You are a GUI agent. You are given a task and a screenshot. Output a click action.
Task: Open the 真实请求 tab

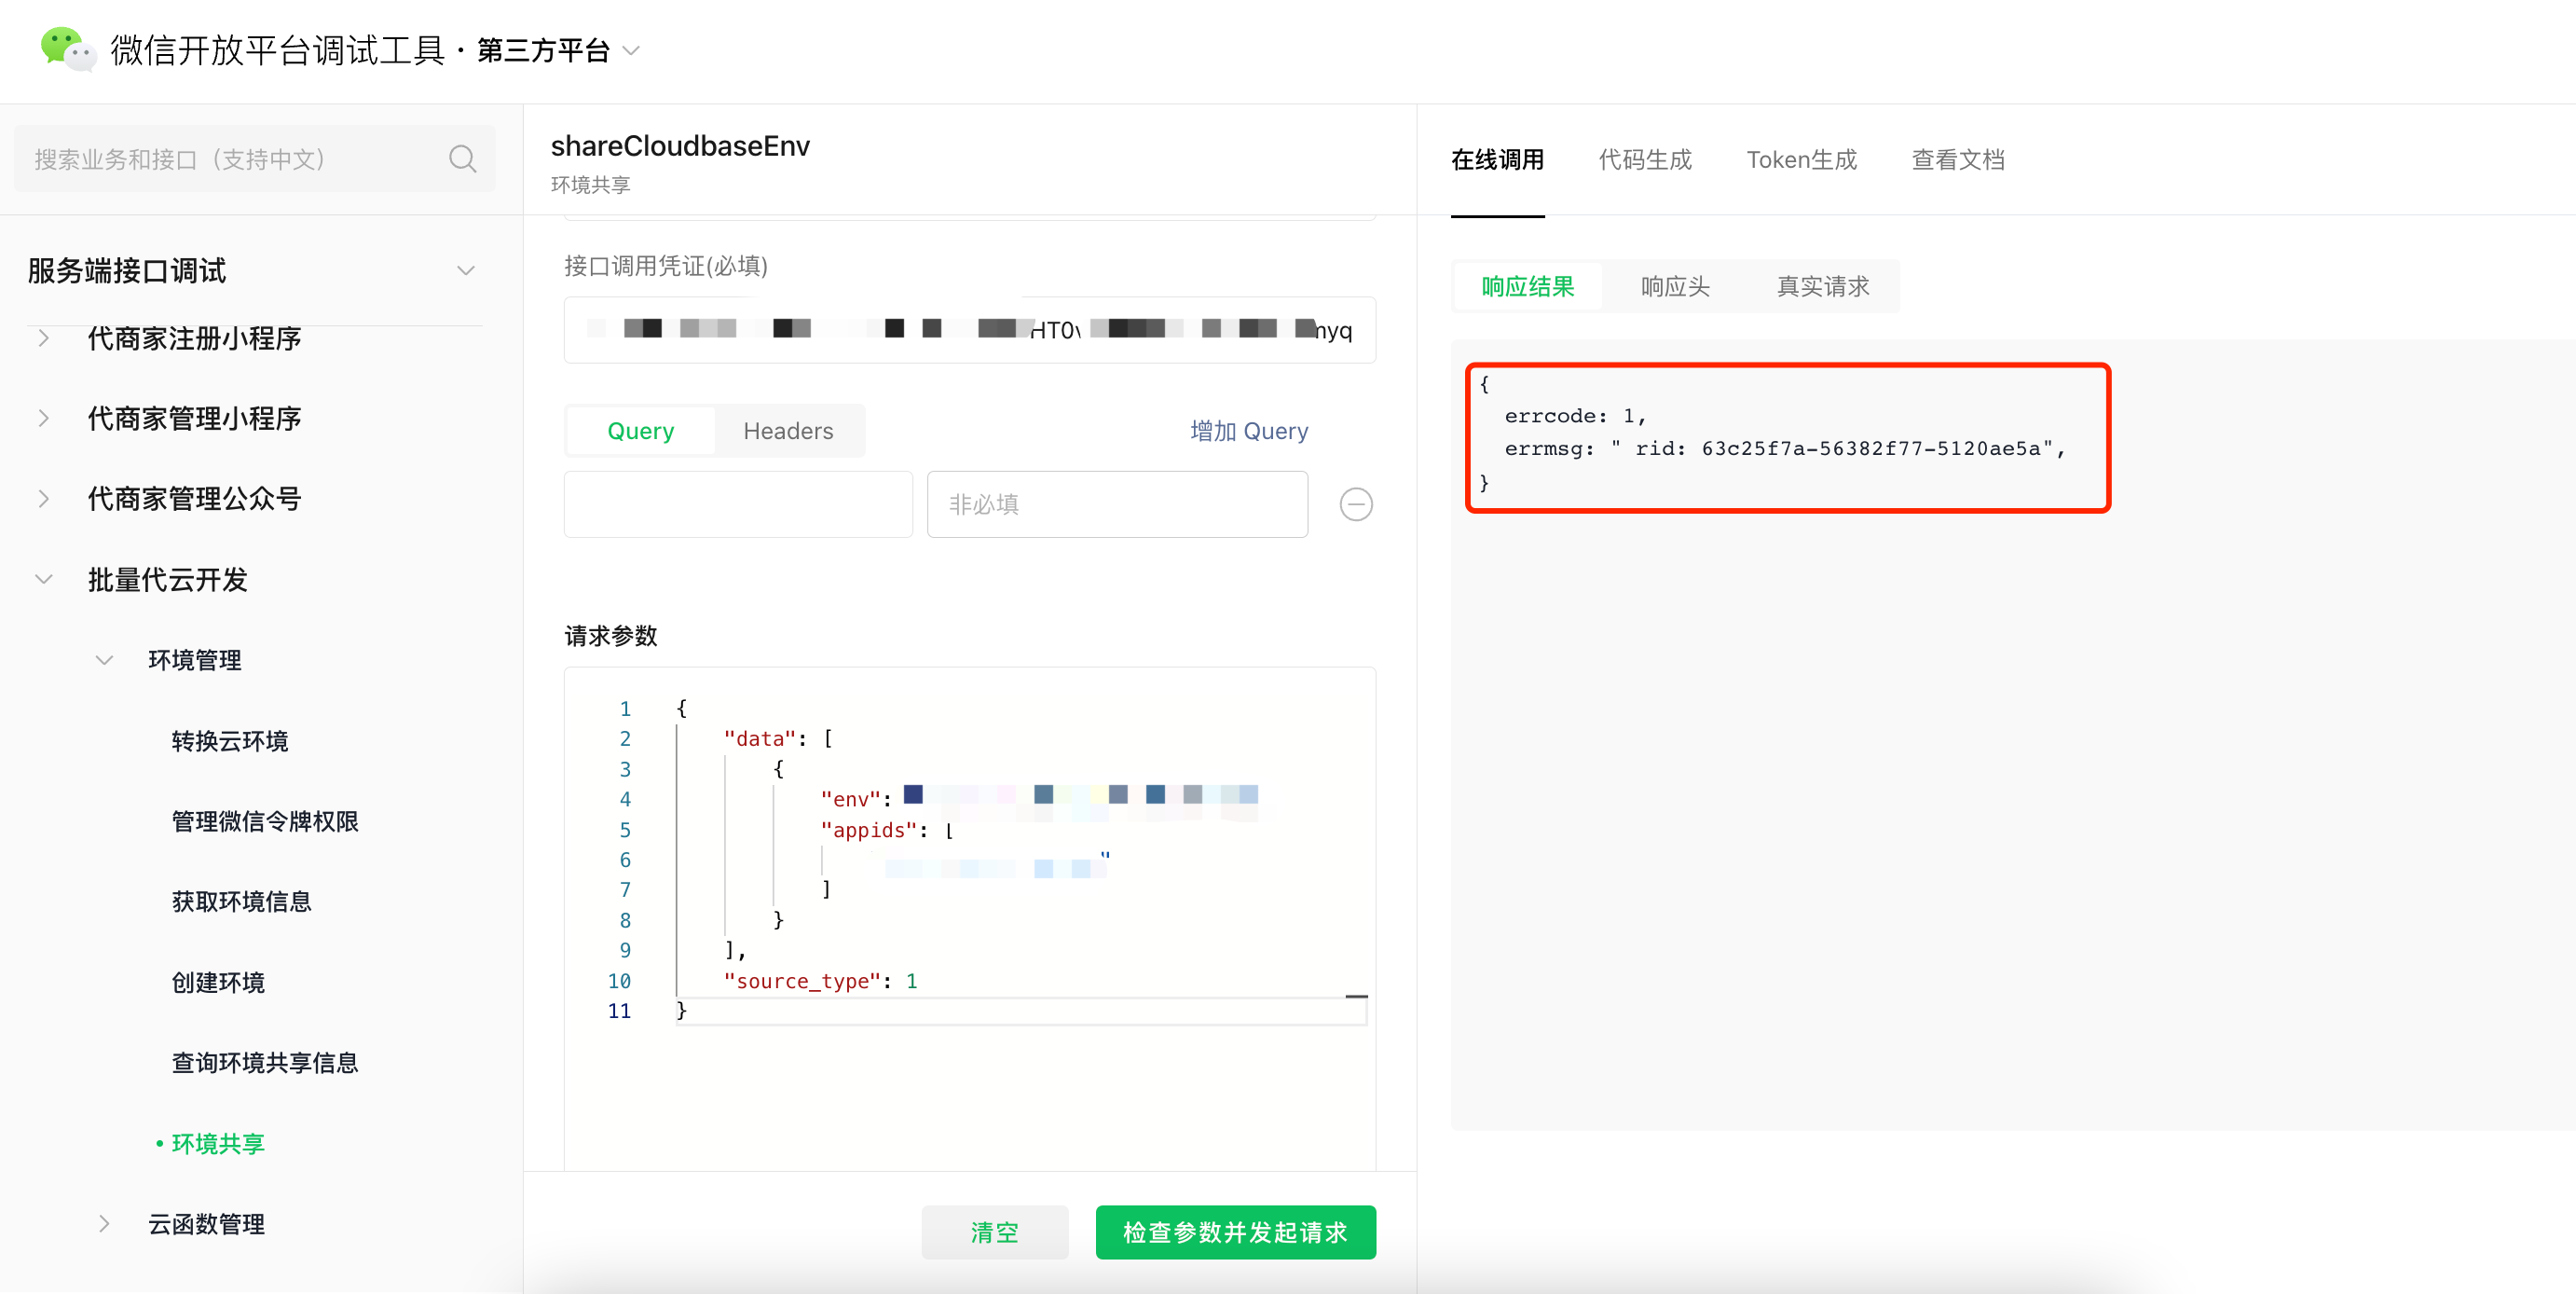1822,287
